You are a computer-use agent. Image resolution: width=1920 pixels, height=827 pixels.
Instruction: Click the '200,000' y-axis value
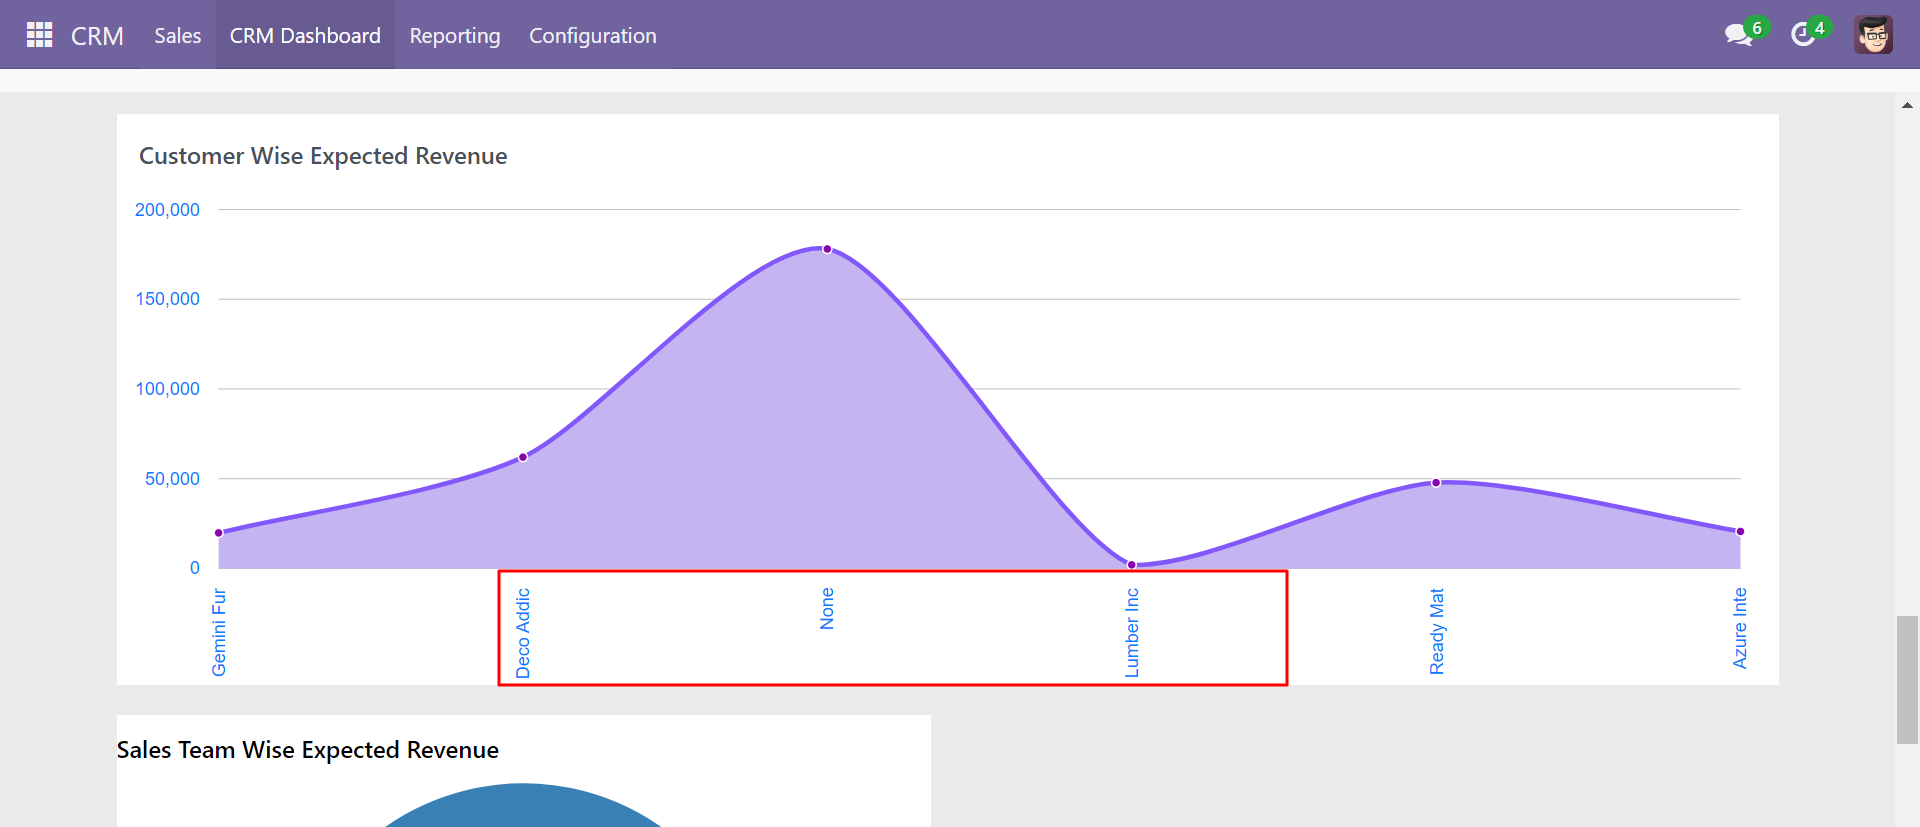(167, 209)
